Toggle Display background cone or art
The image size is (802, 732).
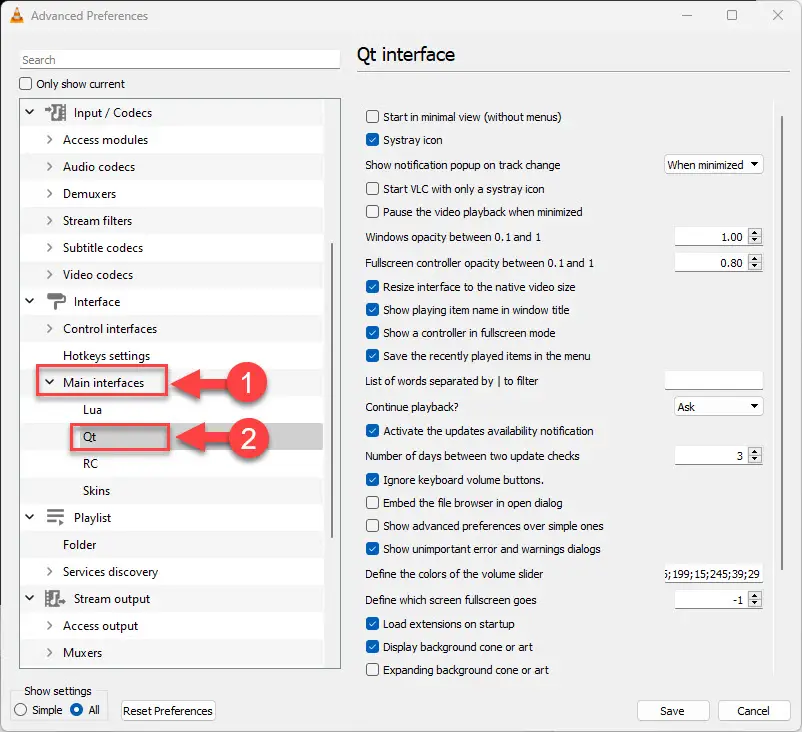tap(372, 647)
